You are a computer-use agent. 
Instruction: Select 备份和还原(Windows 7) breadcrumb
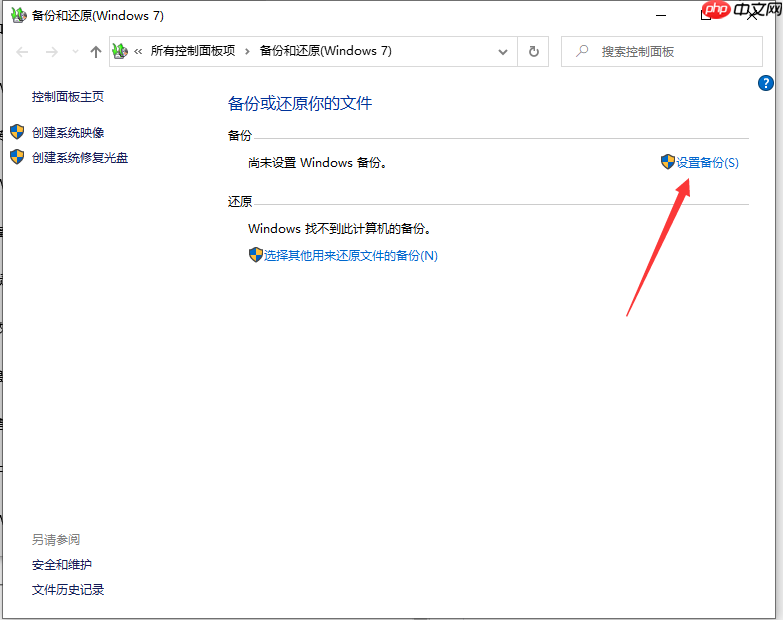click(326, 51)
